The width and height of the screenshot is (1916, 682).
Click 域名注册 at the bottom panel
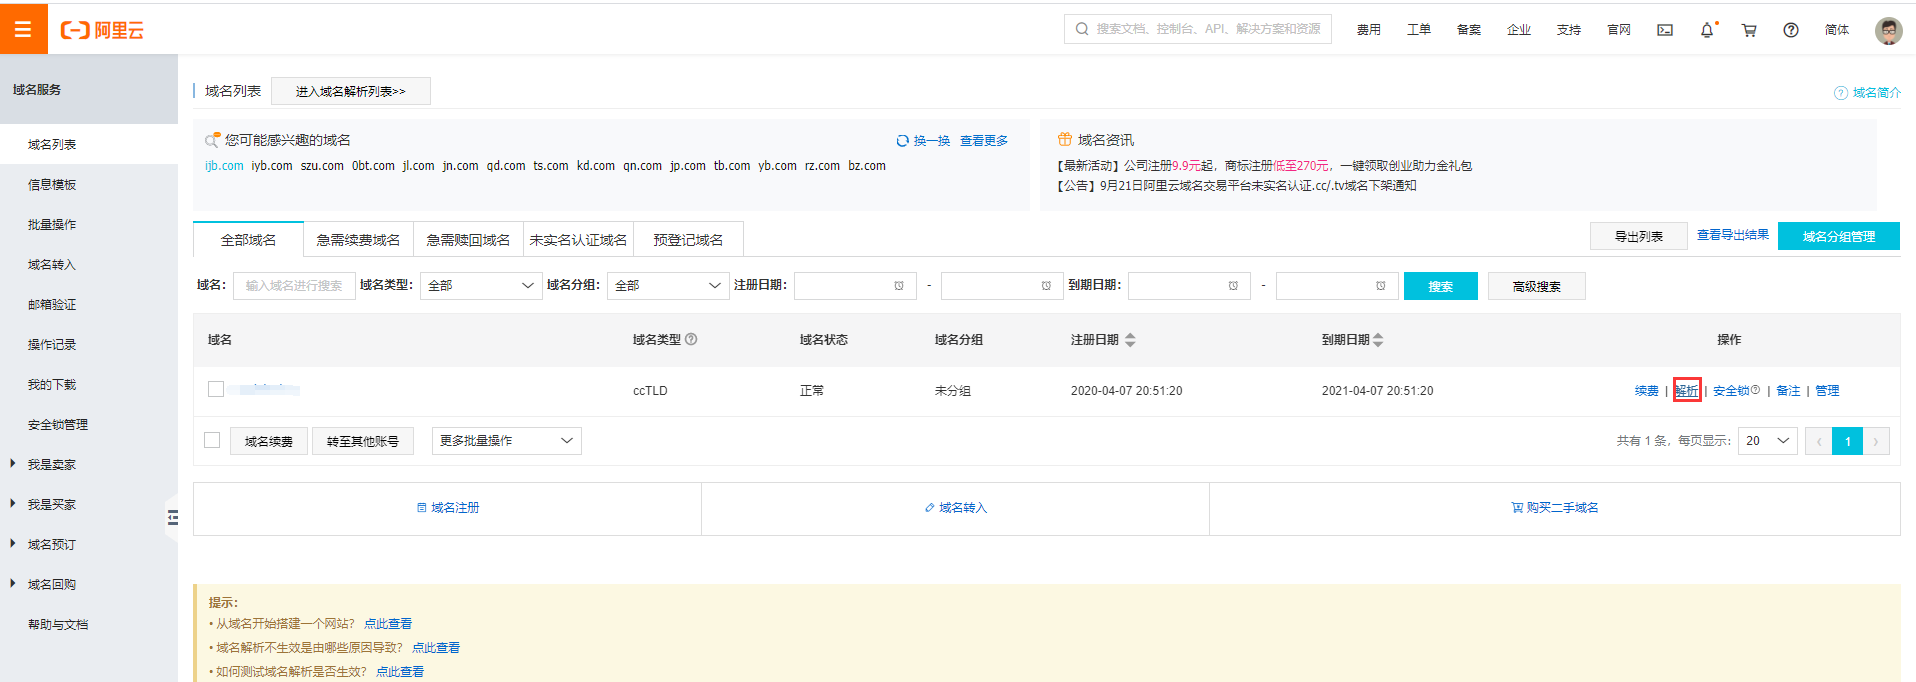(x=448, y=508)
